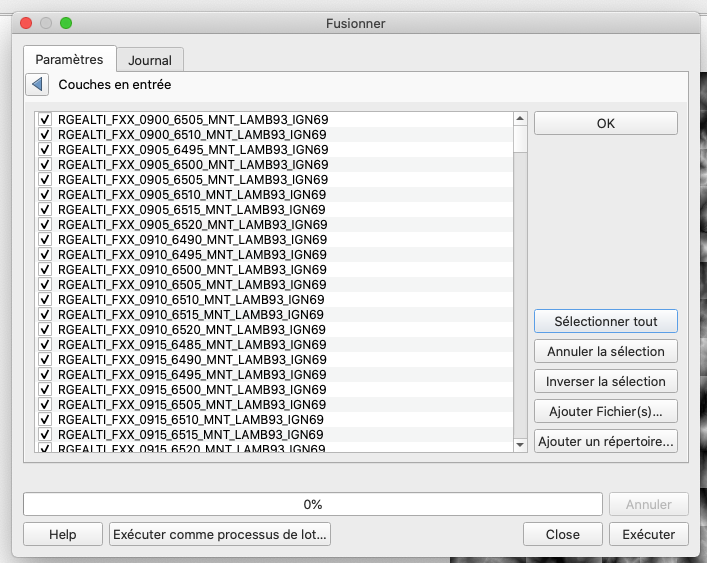Image resolution: width=707 pixels, height=563 pixels.
Task: Click Ajouter un répertoire... button
Action: coord(605,441)
